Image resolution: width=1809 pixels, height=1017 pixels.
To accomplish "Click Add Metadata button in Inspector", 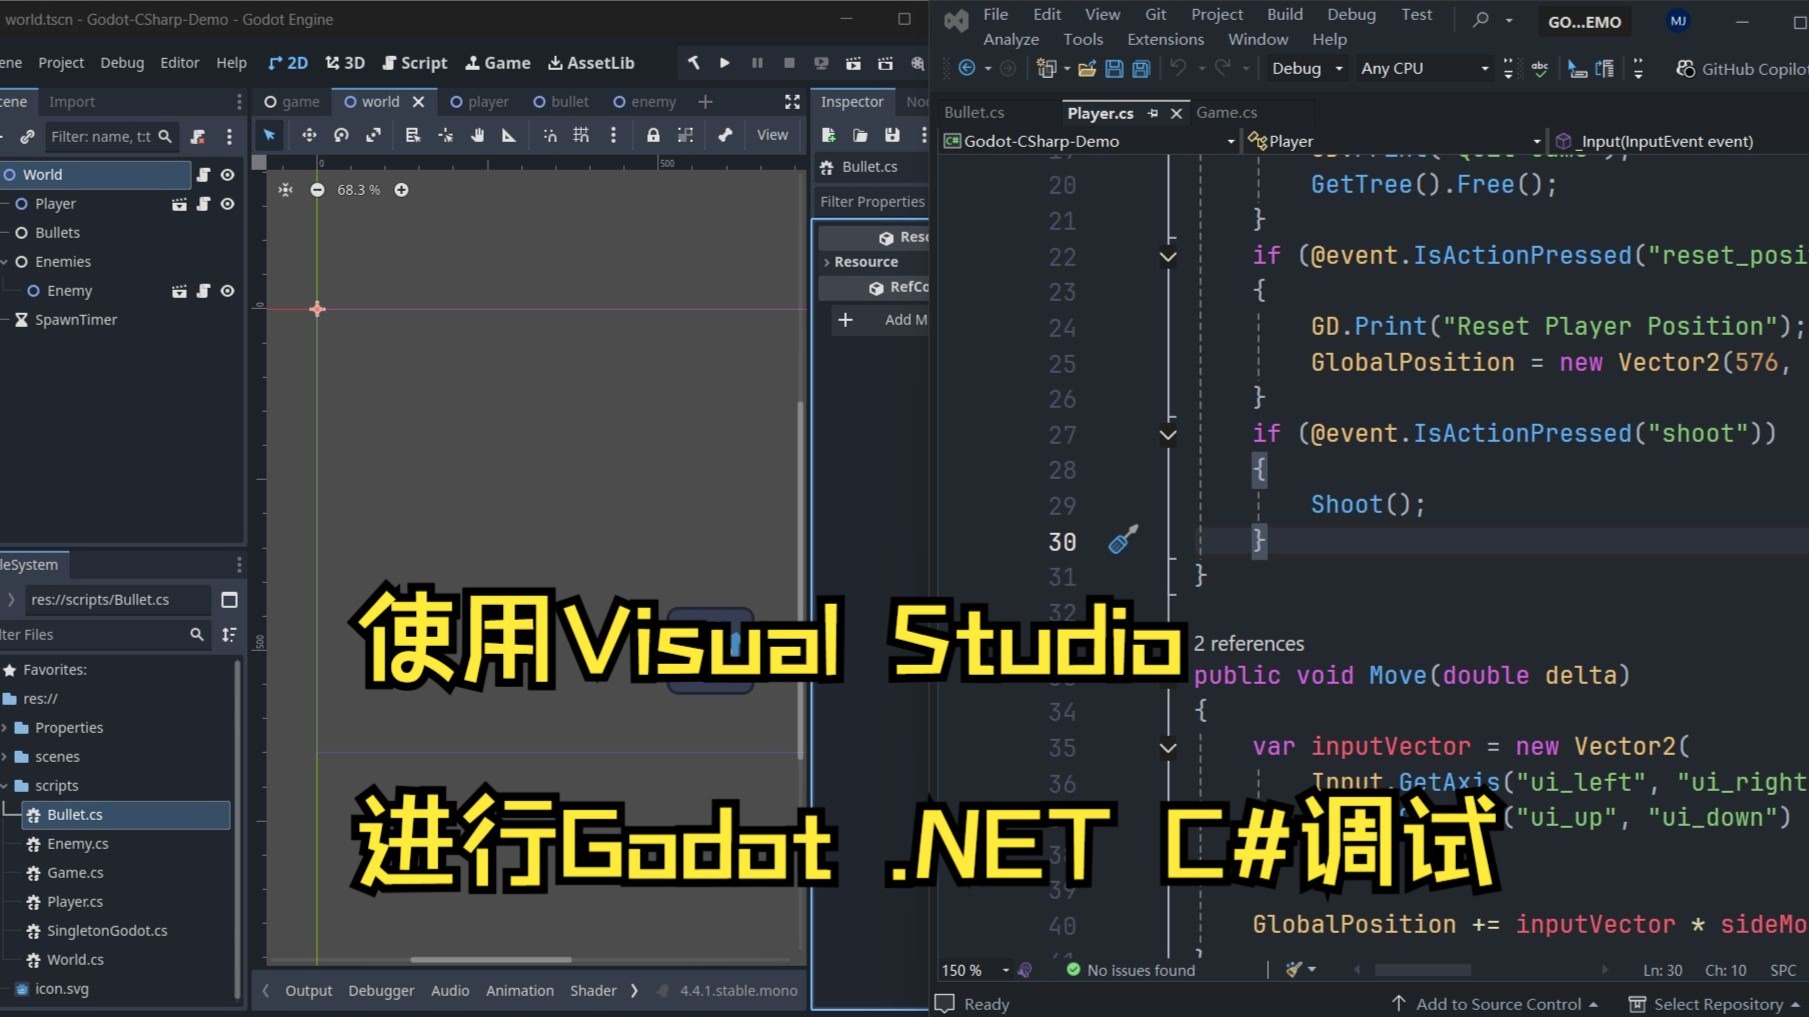I will [882, 320].
